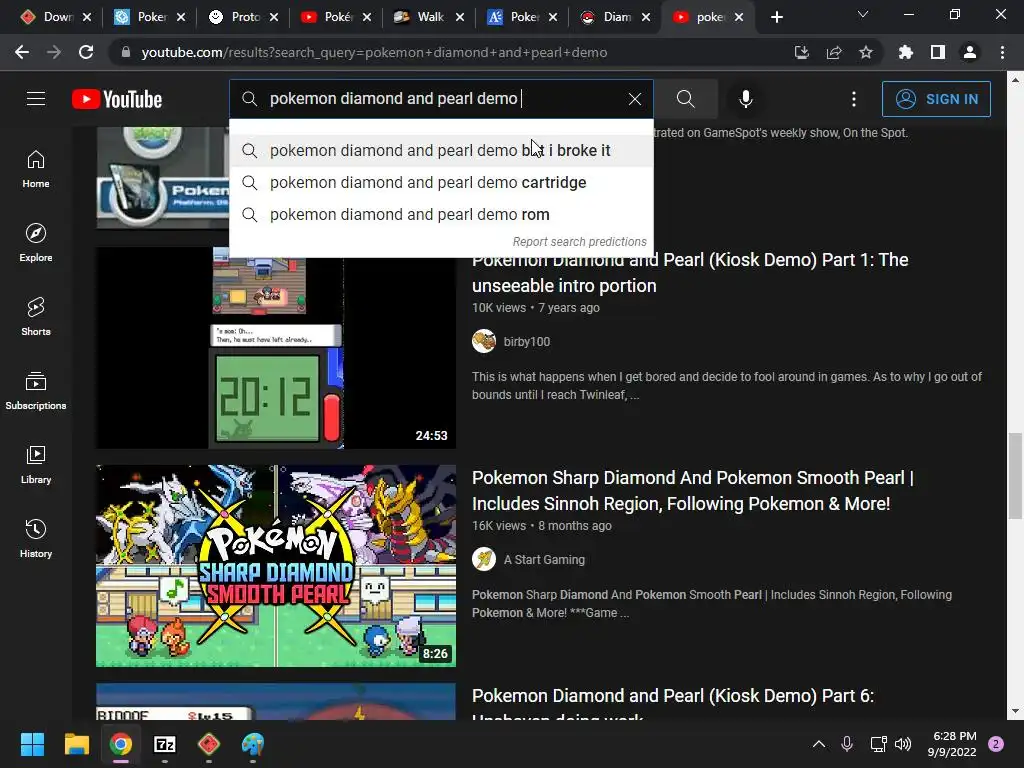Open a new browser tab
The width and height of the screenshot is (1024, 768).
tap(776, 17)
